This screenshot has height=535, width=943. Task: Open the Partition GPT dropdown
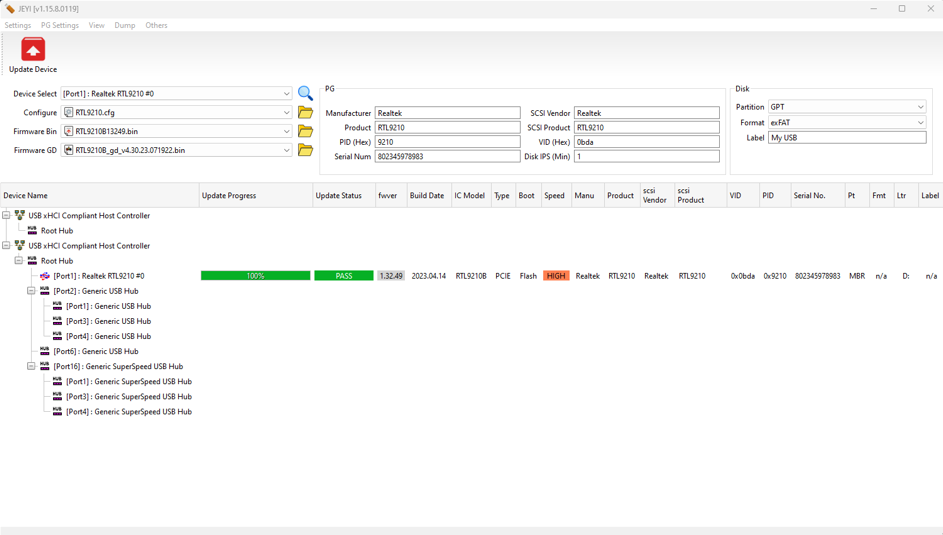coord(920,107)
